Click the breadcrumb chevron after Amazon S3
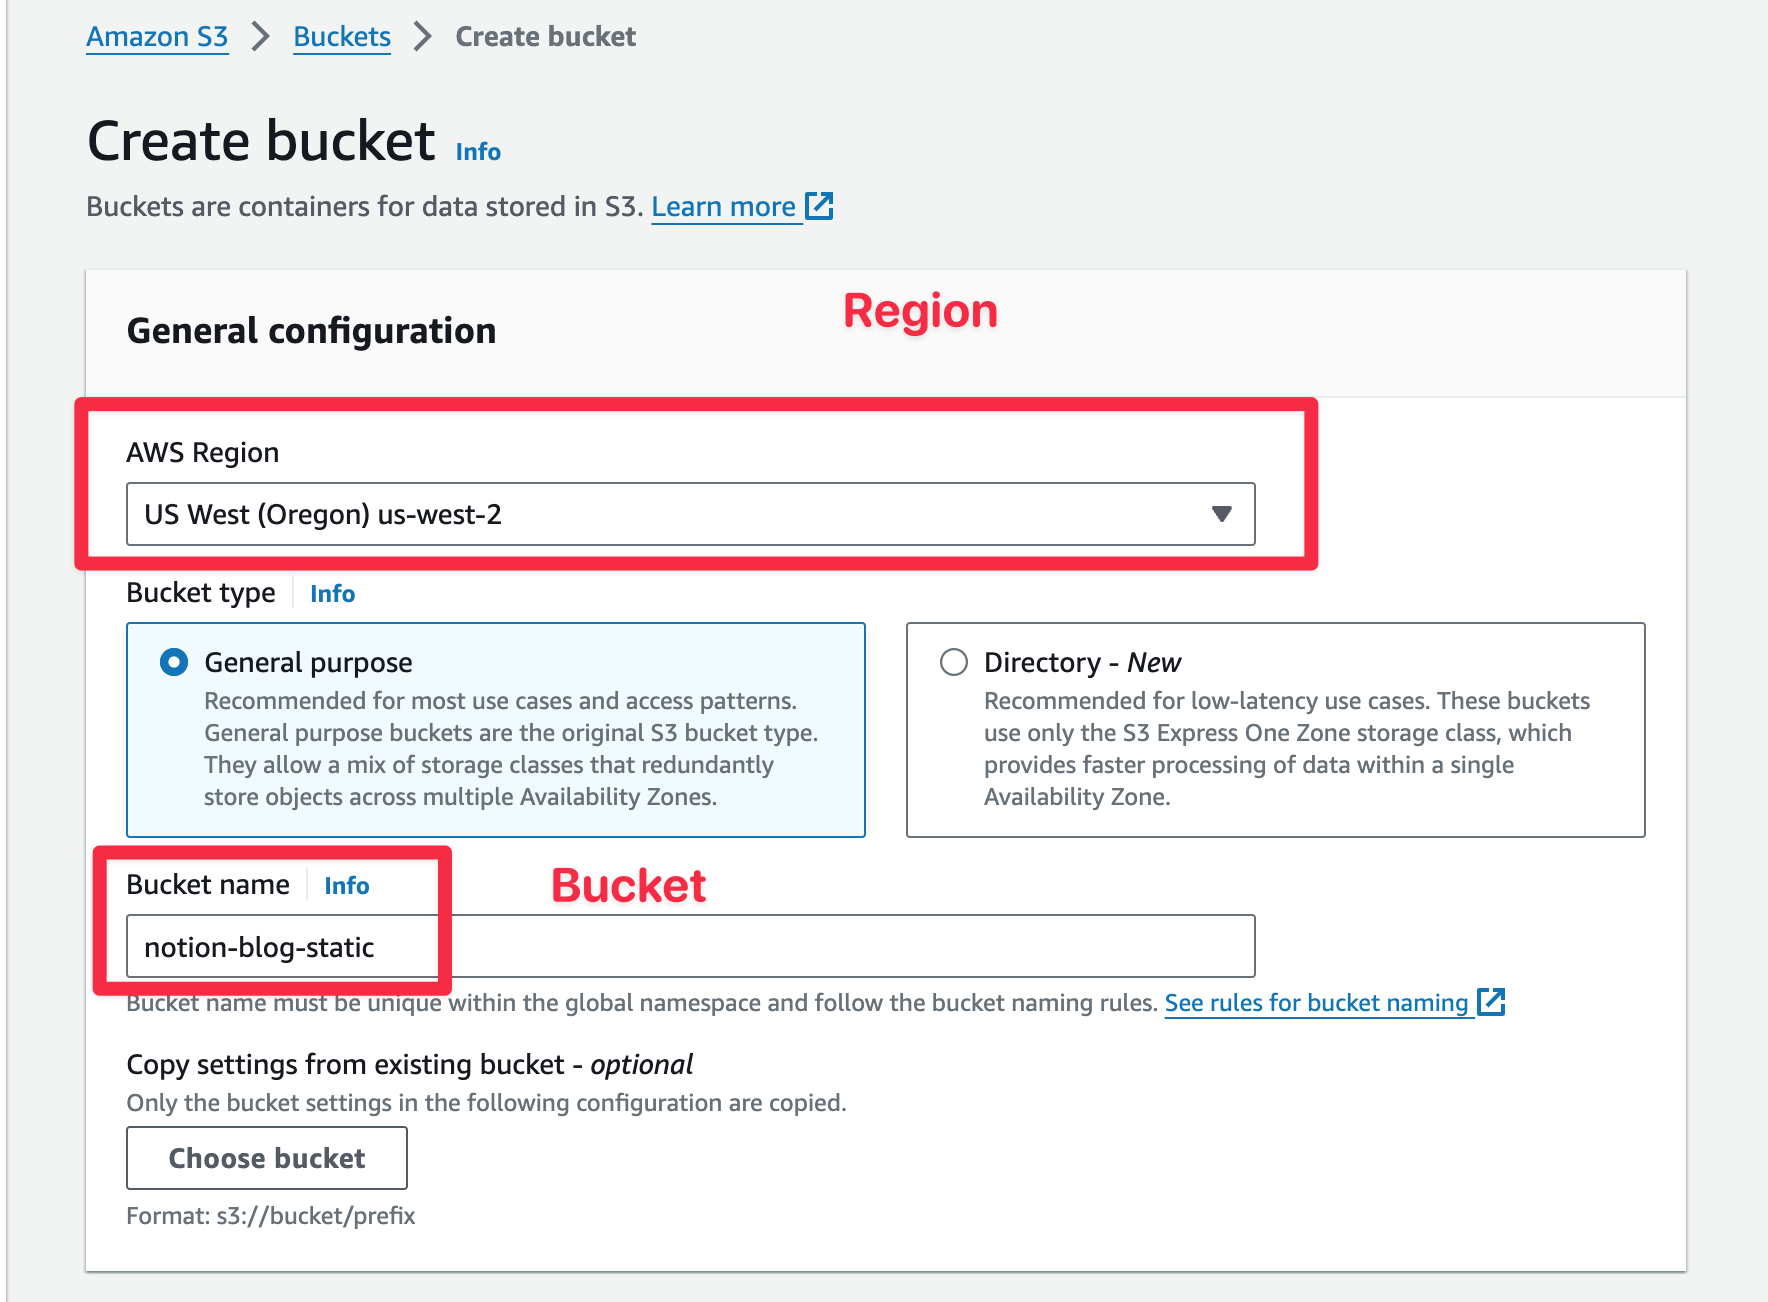1768x1302 pixels. pos(261,37)
